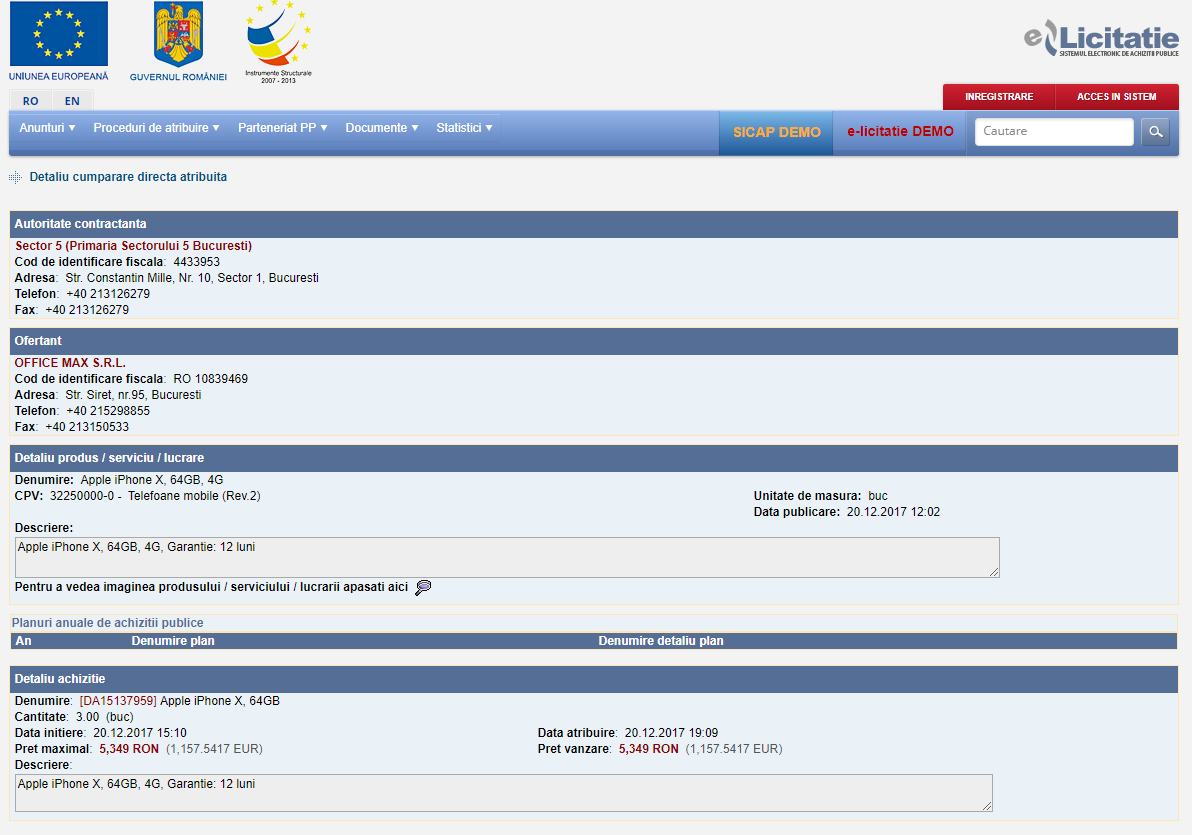Open the Documente dropdown menu
This screenshot has height=835, width=1192.
(382, 128)
